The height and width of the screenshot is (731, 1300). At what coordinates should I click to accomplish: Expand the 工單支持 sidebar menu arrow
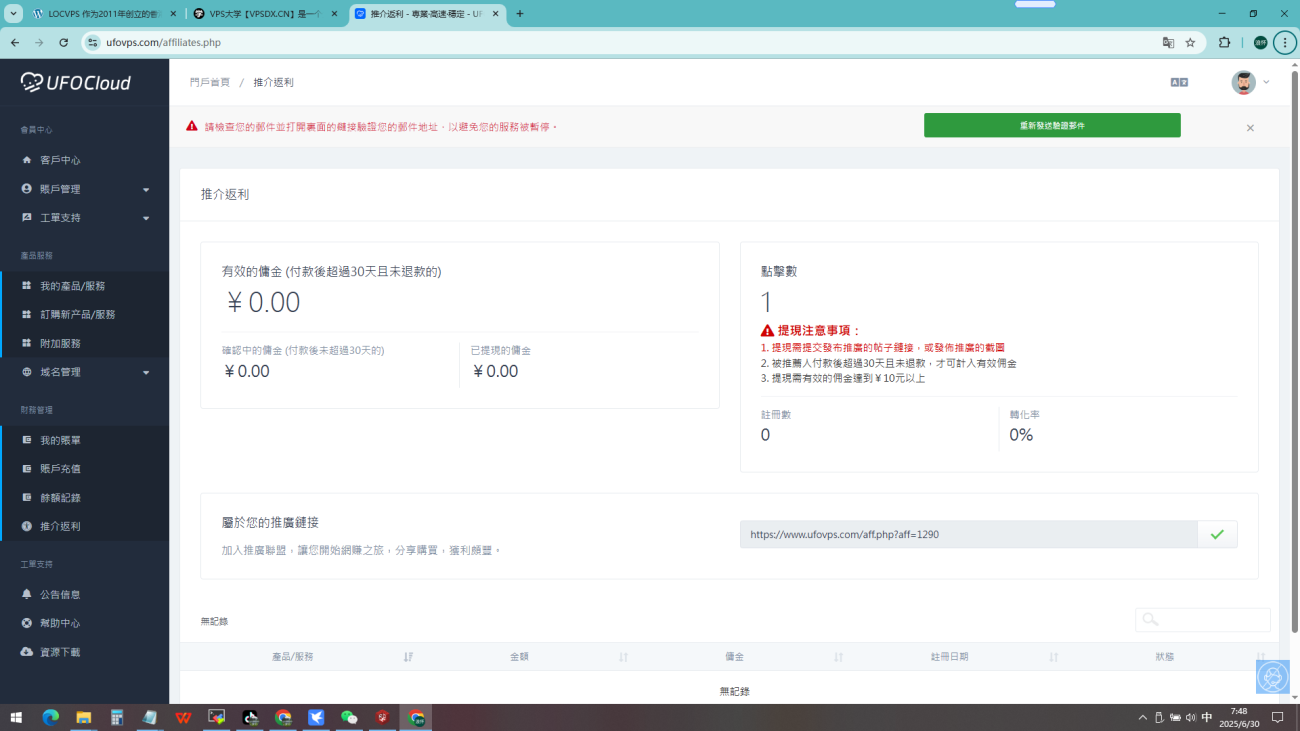click(x=146, y=218)
